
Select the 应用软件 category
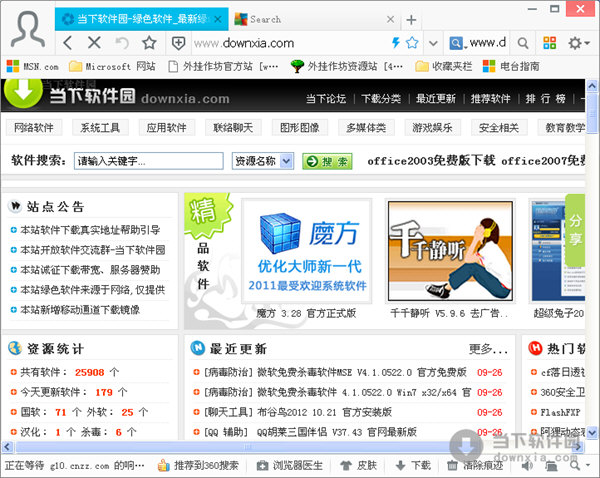point(166,128)
